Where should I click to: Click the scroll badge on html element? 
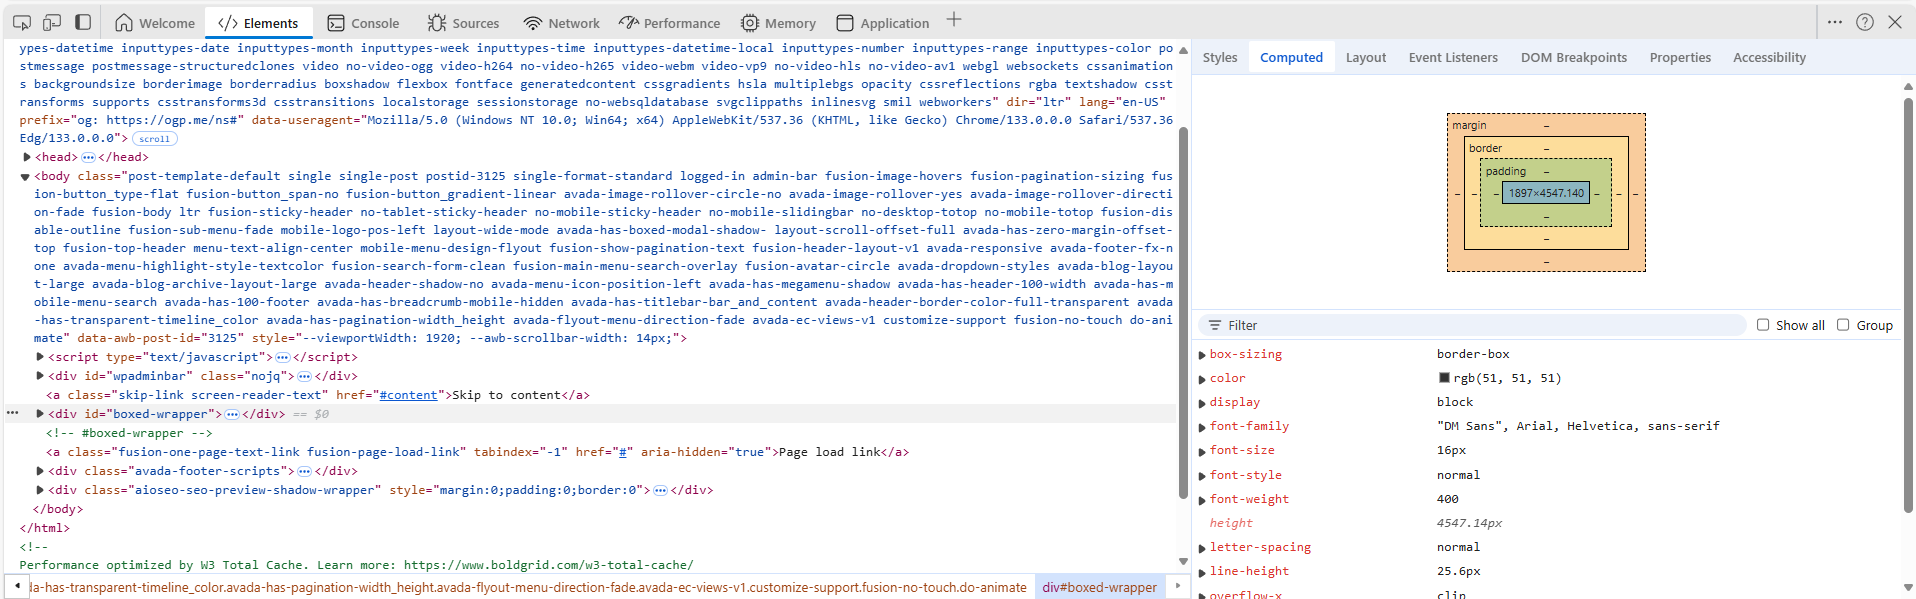point(154,139)
